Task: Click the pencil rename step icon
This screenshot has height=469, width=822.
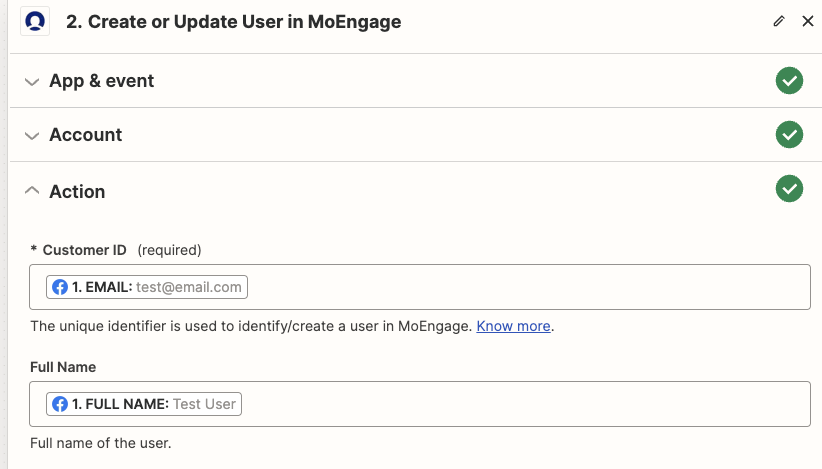Action: click(x=779, y=21)
